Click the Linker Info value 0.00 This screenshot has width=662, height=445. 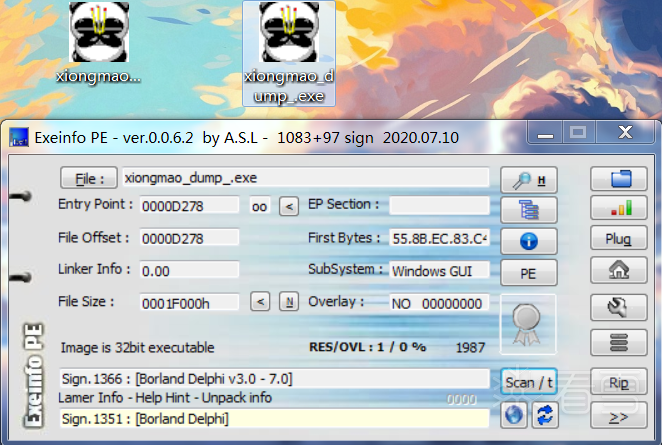pos(189,270)
